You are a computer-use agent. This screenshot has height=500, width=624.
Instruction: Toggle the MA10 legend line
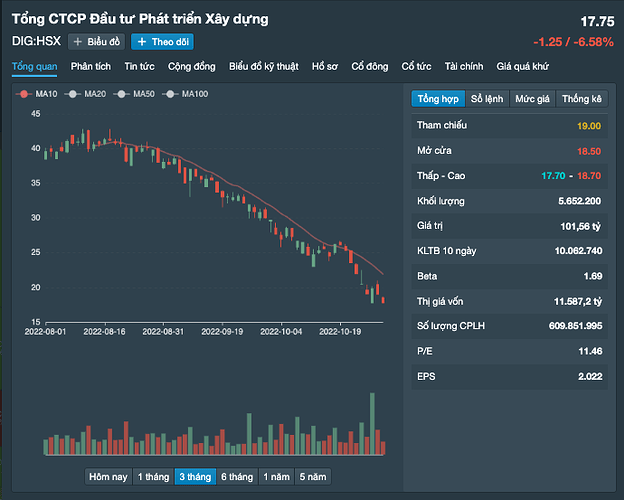[x=36, y=93]
